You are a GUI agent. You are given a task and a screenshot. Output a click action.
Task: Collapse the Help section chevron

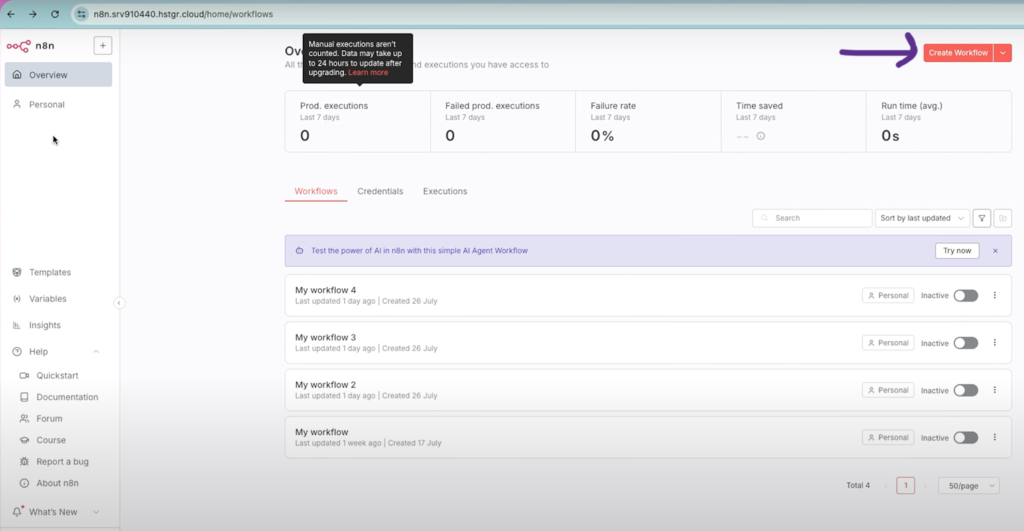(x=96, y=351)
